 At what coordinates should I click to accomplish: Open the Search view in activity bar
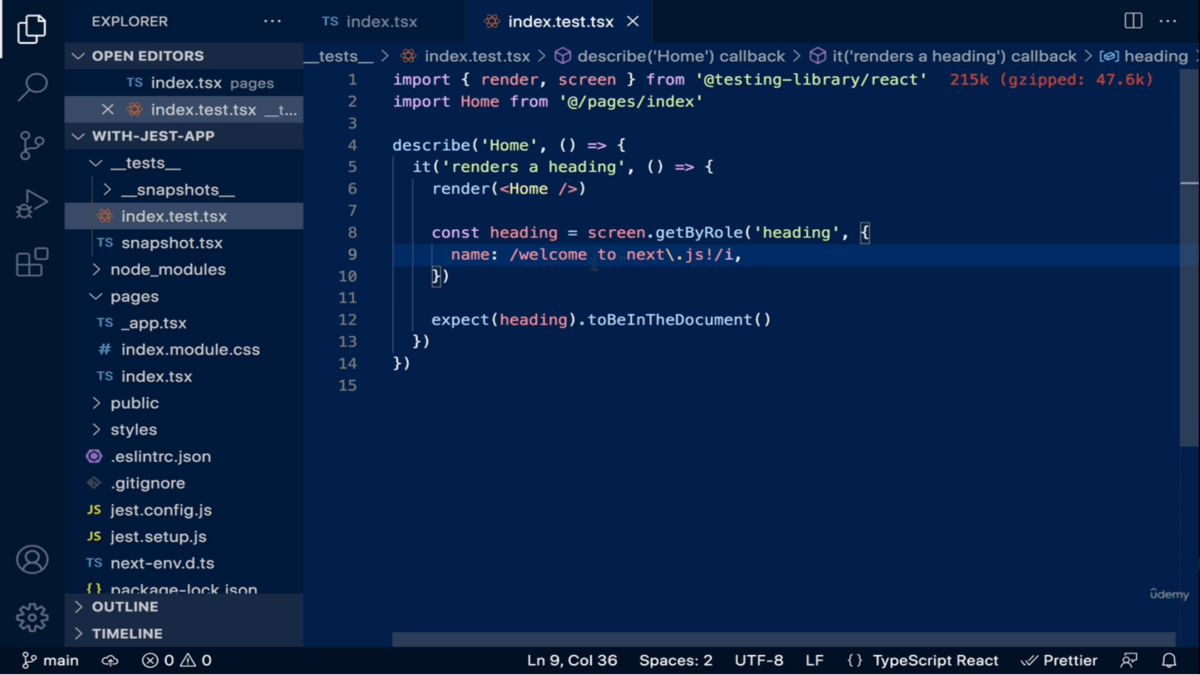[32, 87]
